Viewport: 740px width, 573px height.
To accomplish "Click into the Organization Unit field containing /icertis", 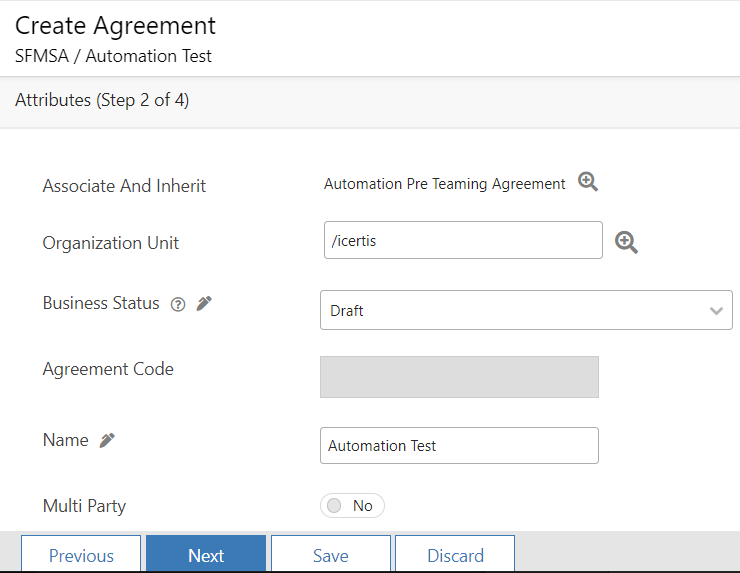I will 462,240.
